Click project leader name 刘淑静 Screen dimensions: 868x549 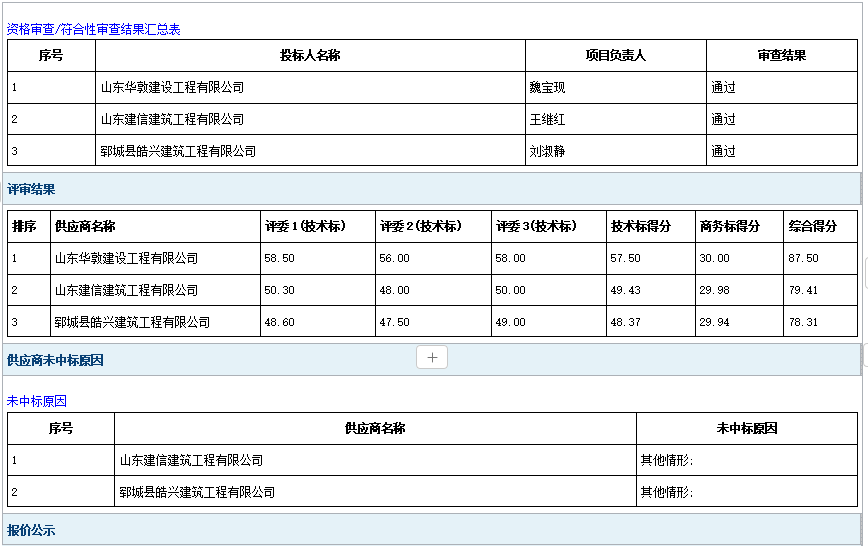547,152
